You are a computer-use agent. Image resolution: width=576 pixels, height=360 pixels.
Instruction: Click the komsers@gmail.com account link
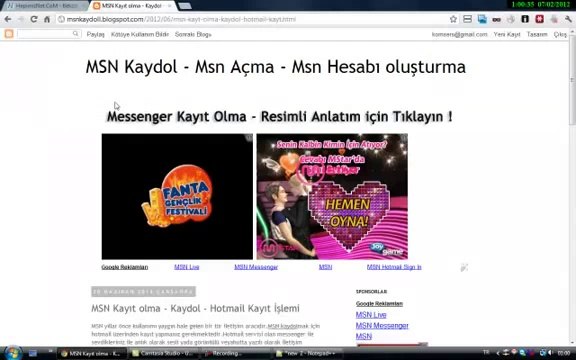[x=460, y=34]
